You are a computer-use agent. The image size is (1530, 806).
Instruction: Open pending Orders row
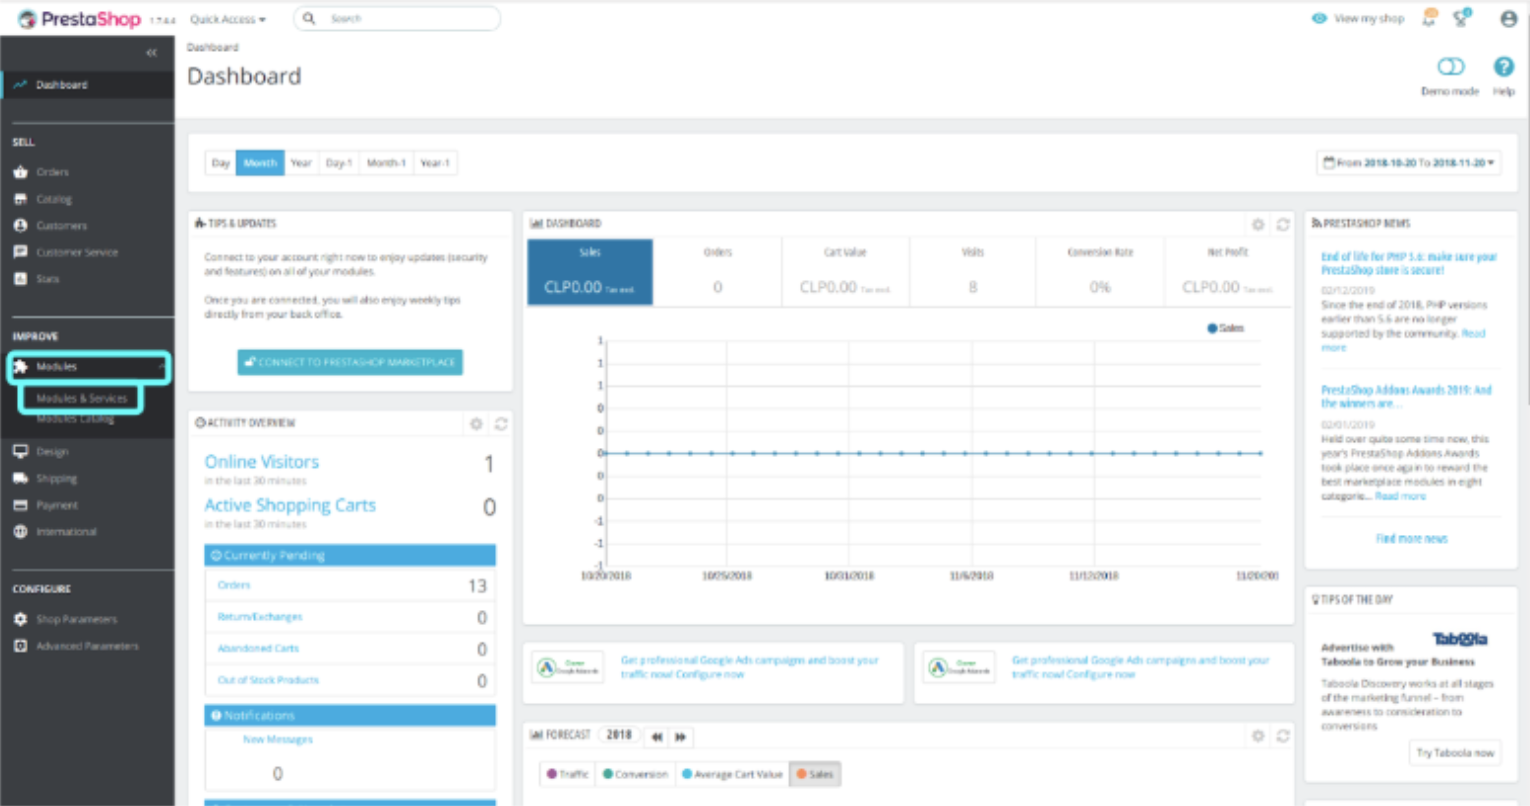350,585
